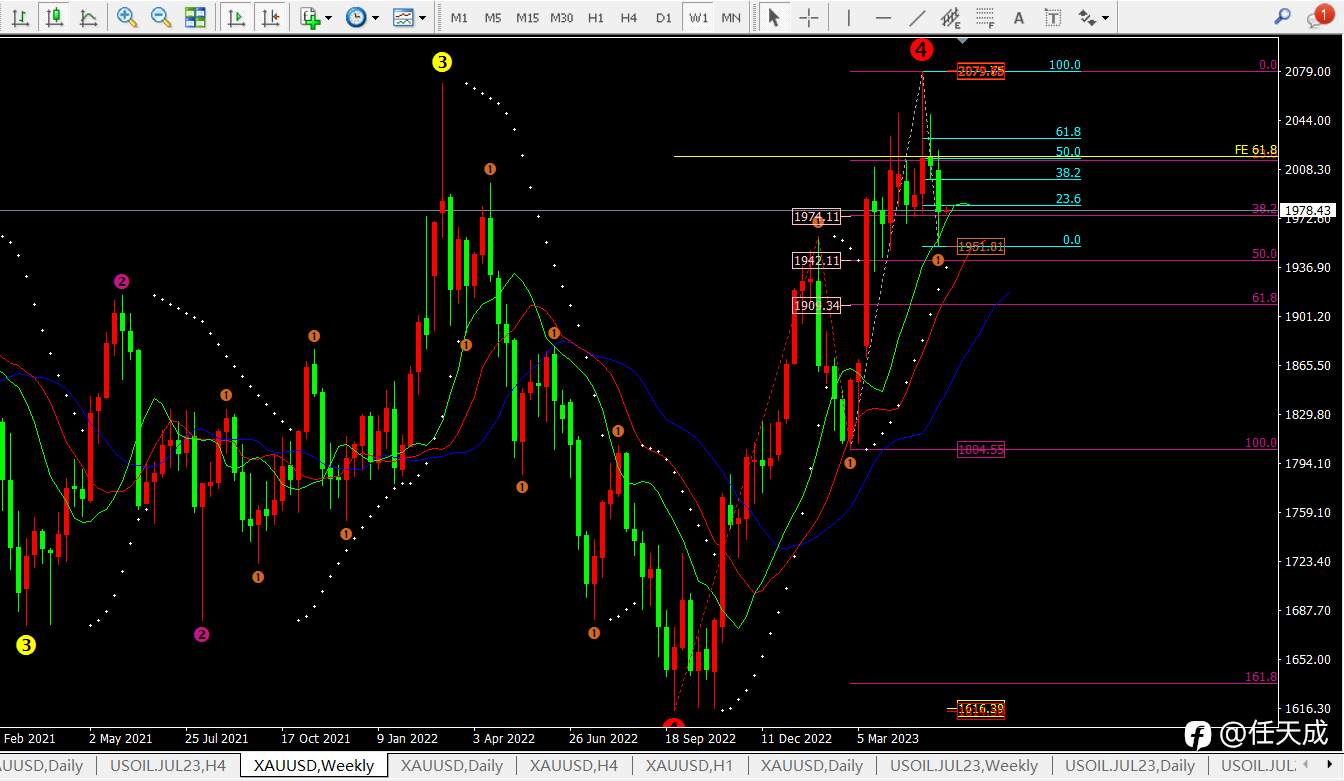
Task: Set timeframe to M30
Action: (x=562, y=18)
